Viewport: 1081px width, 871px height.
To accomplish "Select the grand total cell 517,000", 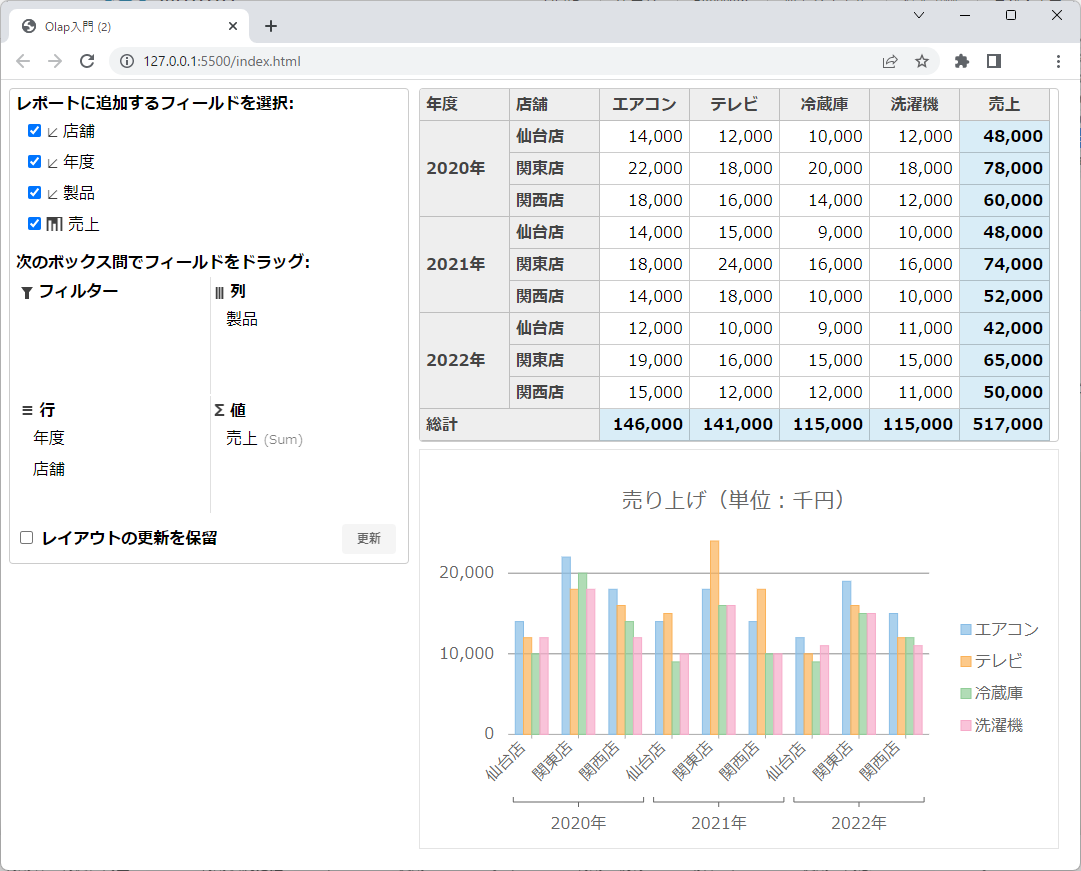I will (x=1004, y=424).
